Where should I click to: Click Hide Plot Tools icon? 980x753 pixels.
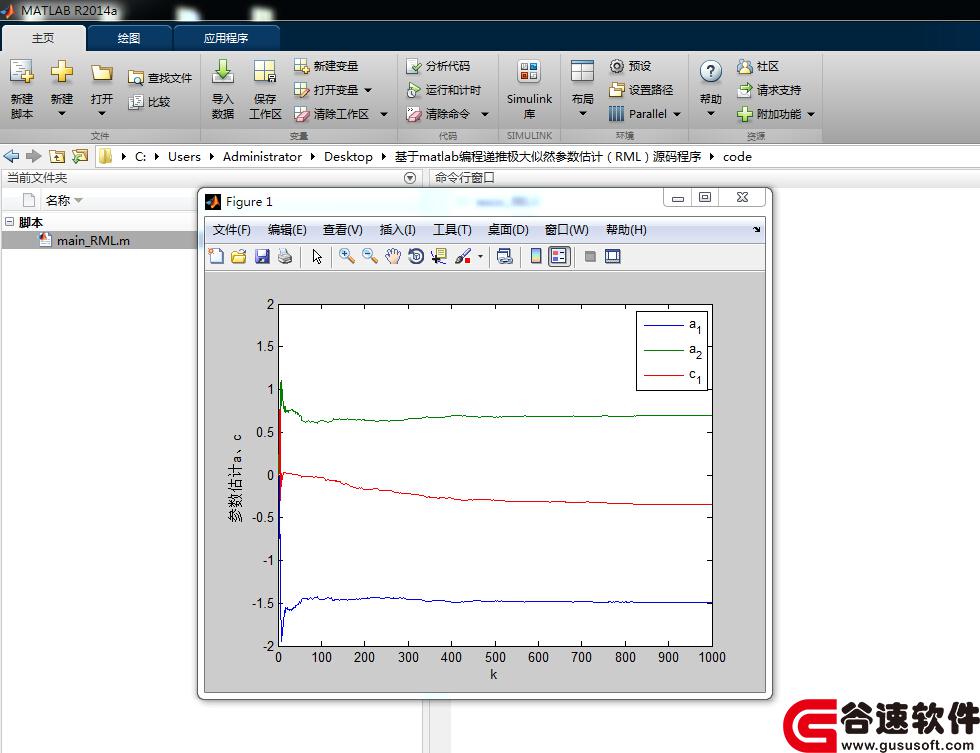pyautogui.click(x=589, y=256)
